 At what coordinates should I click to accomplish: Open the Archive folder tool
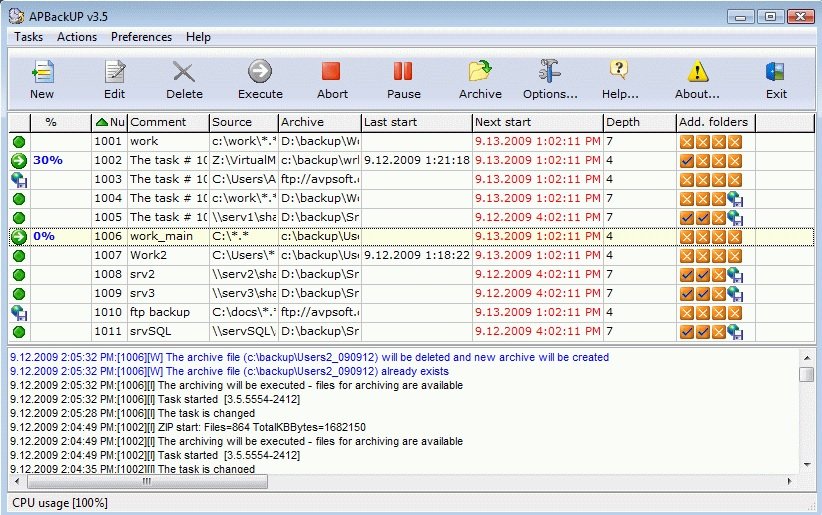click(480, 80)
